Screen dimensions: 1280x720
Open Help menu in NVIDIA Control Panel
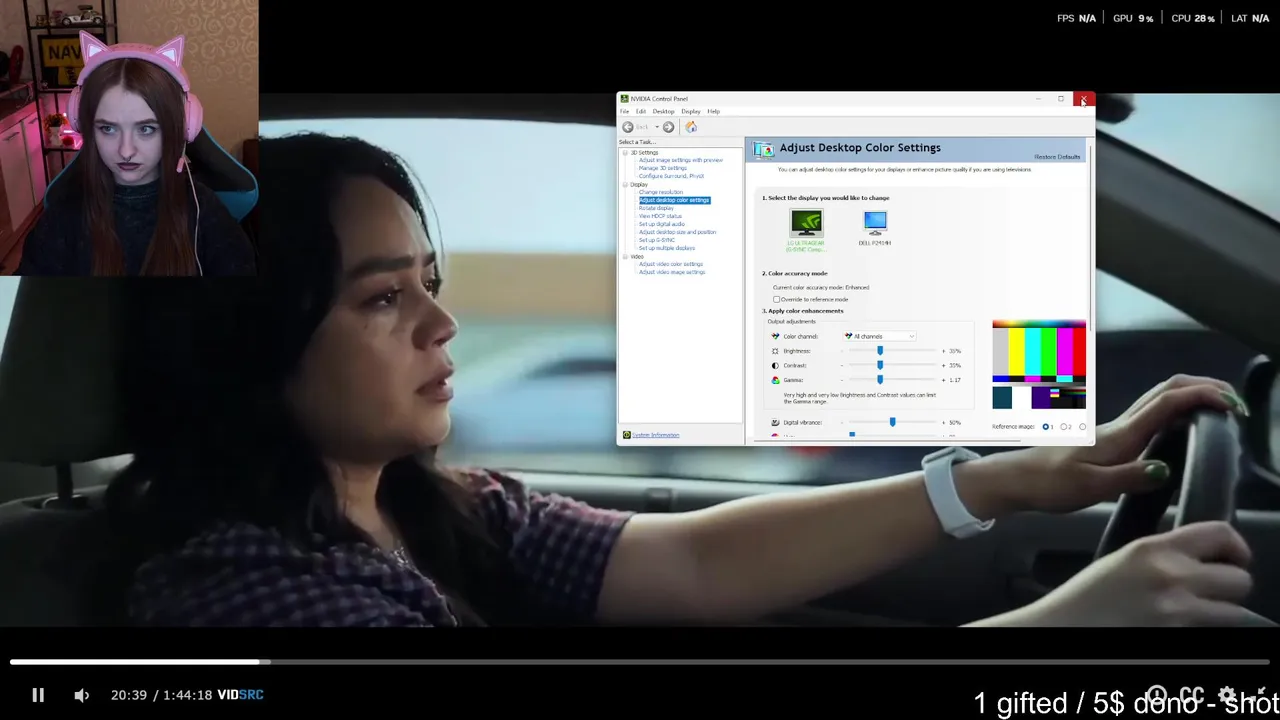[x=714, y=111]
